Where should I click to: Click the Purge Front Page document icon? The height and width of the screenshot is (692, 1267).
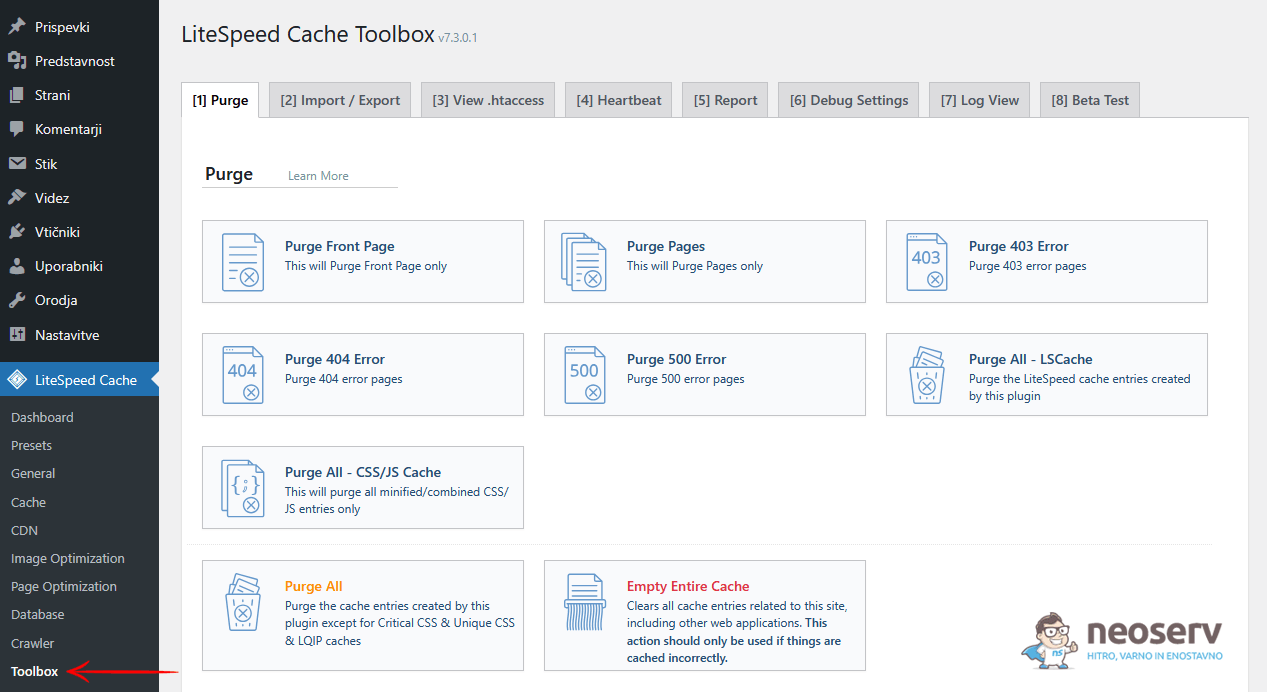point(243,262)
